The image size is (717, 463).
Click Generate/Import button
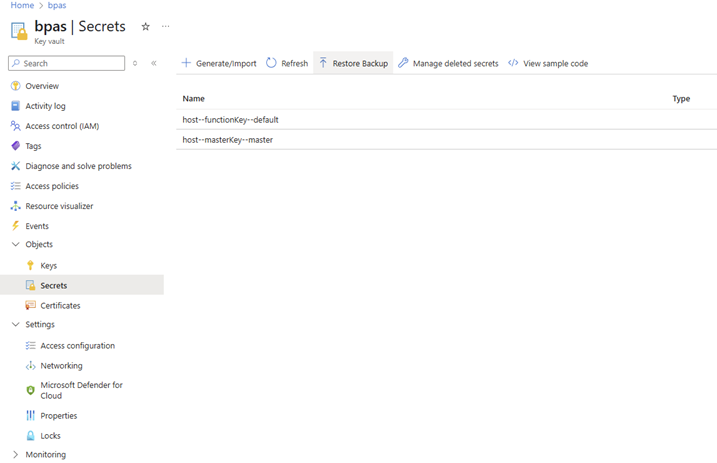coord(219,63)
